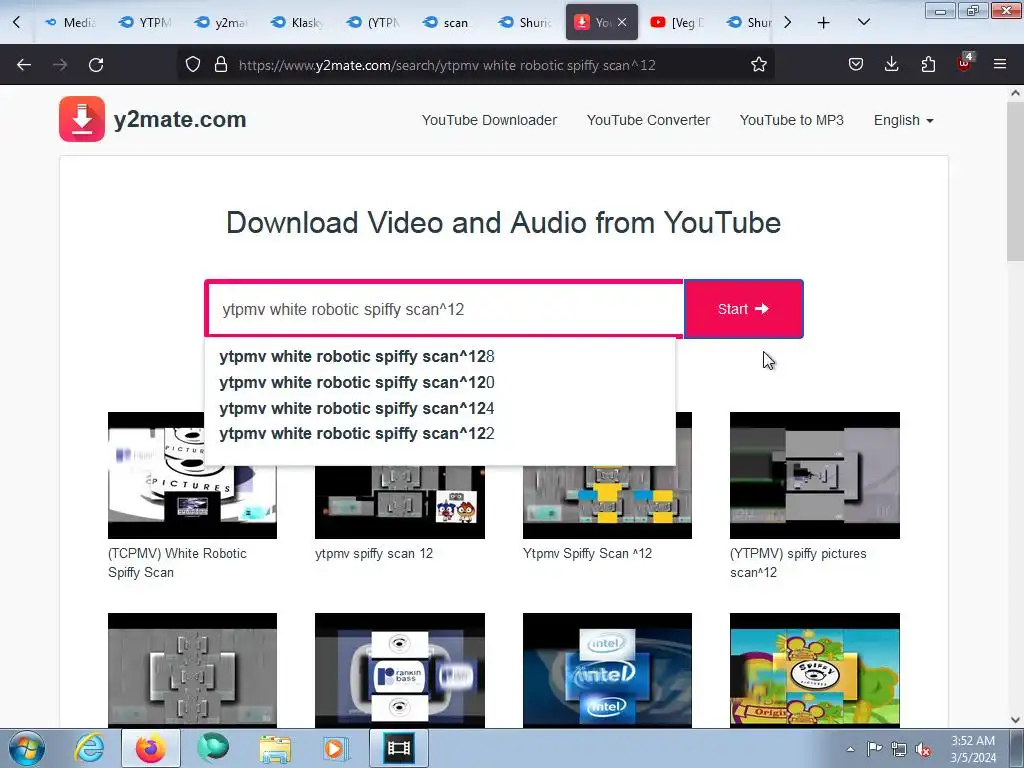This screenshot has width=1024, height=768.
Task: Click the red Start button
Action: point(743,309)
